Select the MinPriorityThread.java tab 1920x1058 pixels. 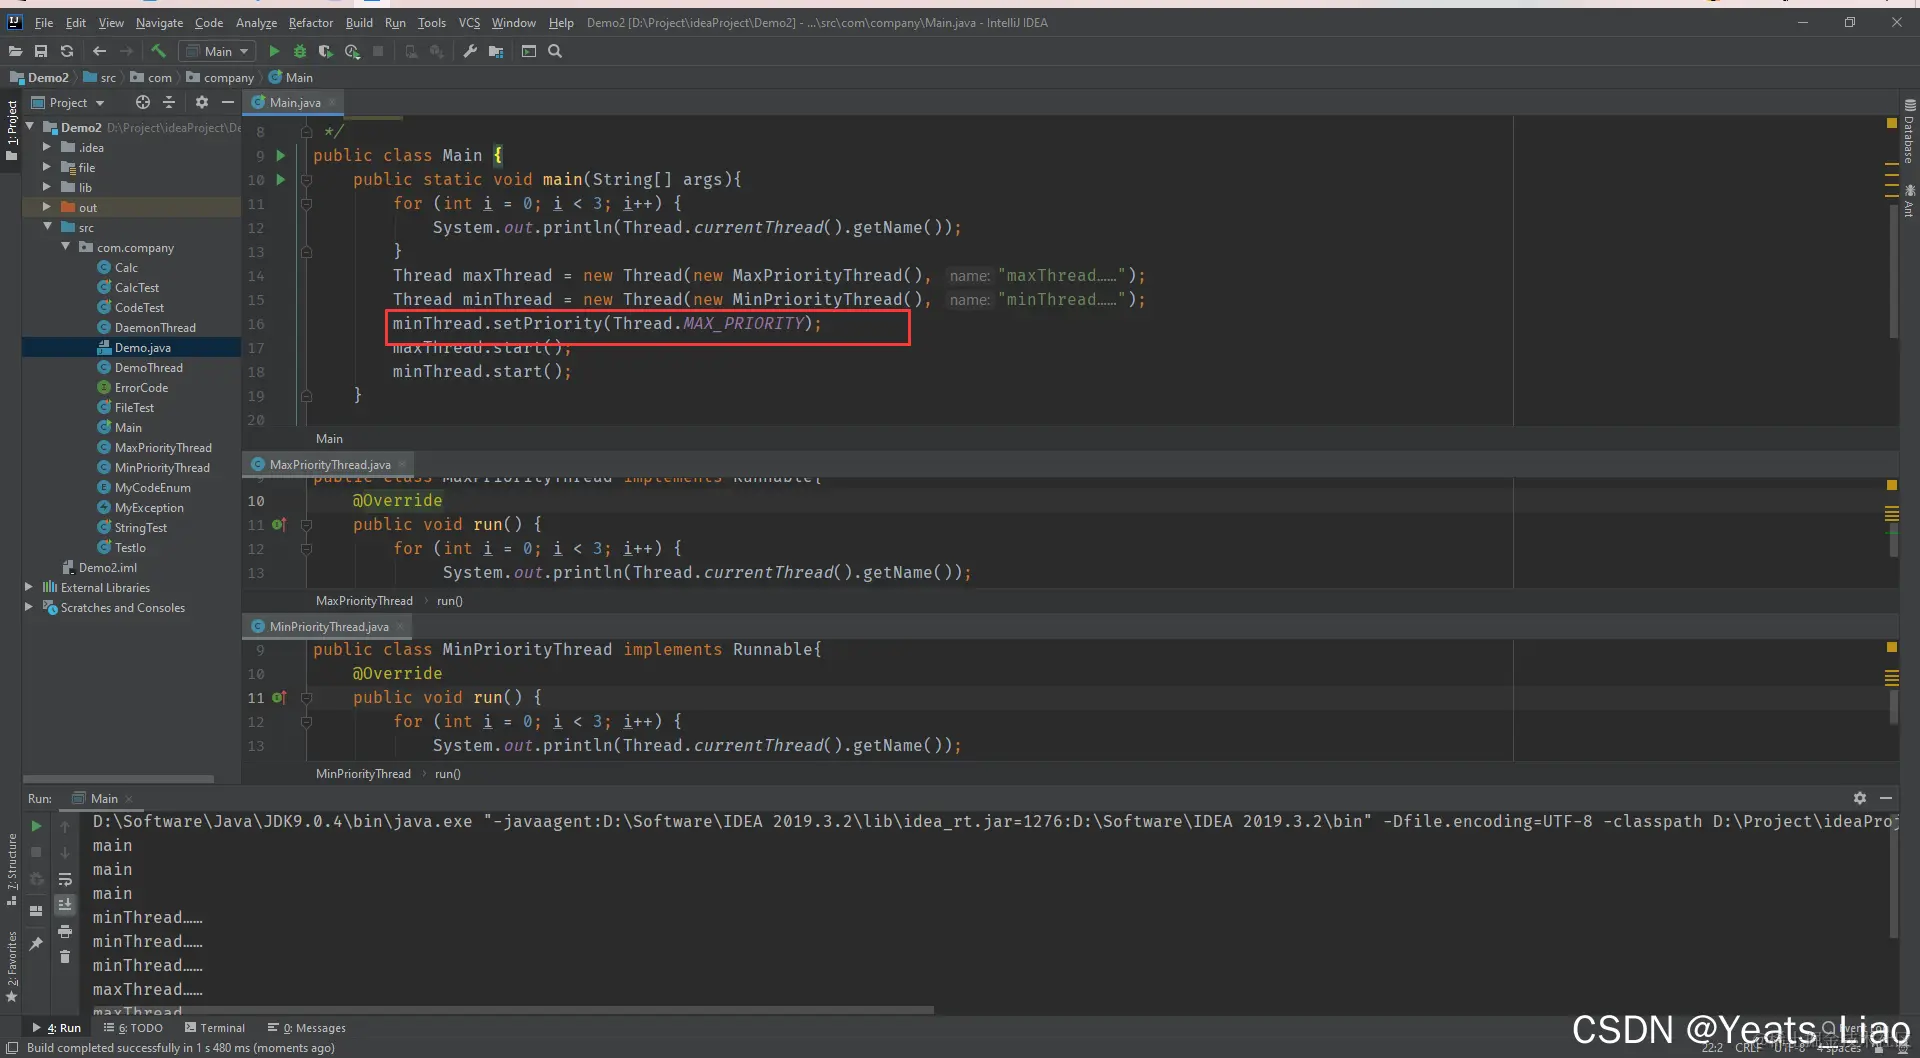(328, 626)
